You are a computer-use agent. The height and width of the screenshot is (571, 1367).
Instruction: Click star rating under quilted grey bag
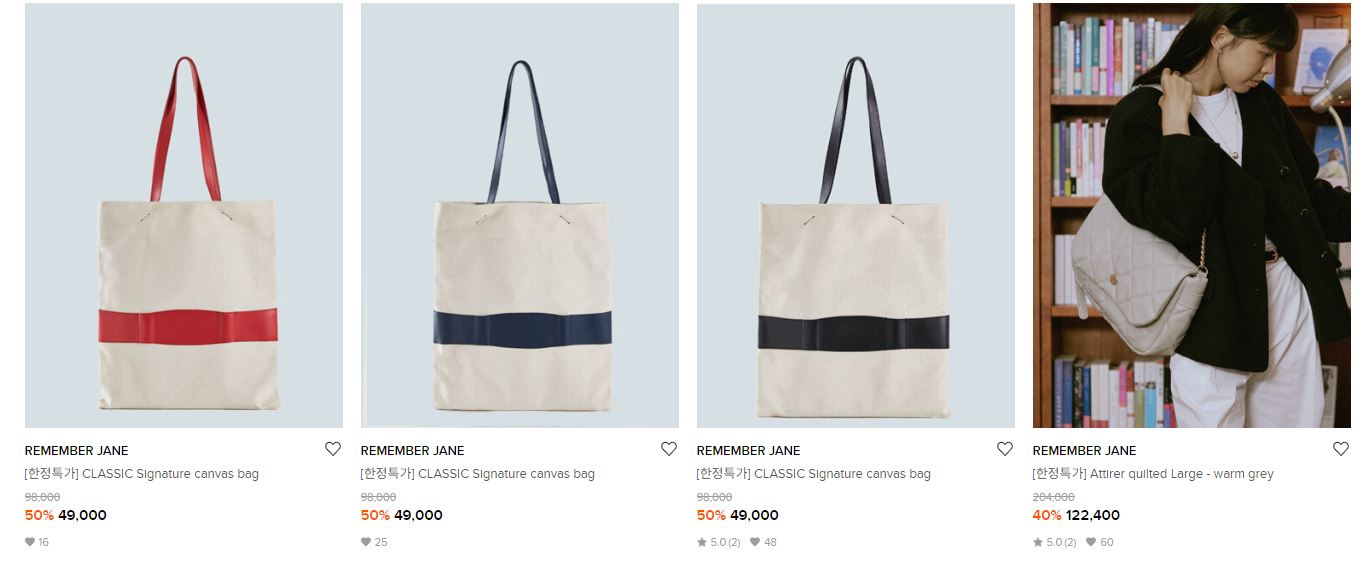[1054, 542]
